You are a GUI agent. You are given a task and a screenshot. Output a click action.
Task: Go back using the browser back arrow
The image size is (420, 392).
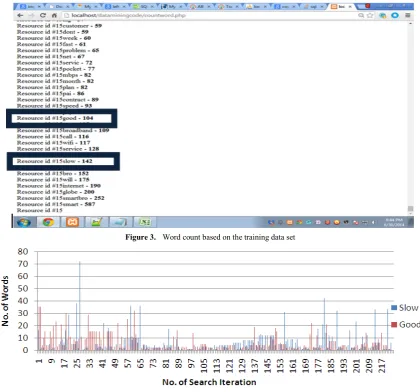[20, 15]
